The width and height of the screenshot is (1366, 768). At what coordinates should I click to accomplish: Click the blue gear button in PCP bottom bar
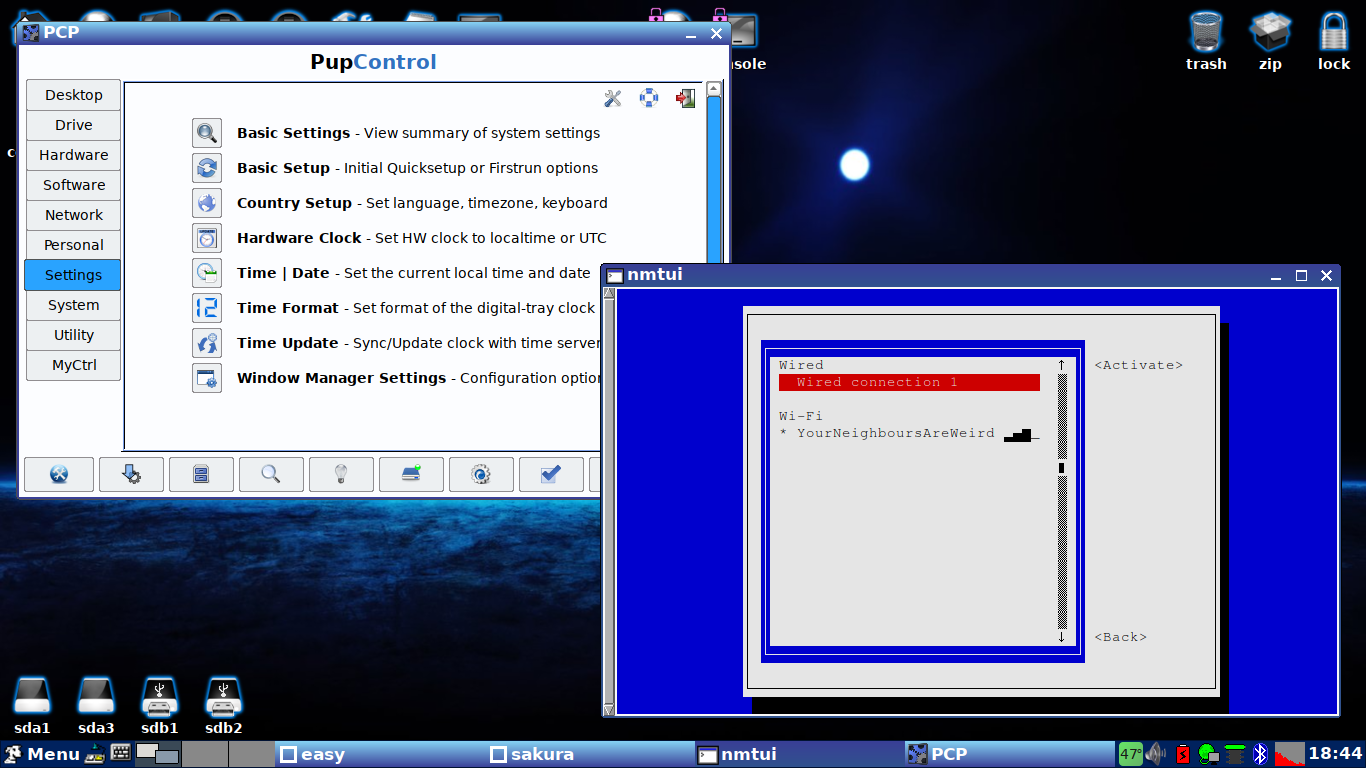481,474
